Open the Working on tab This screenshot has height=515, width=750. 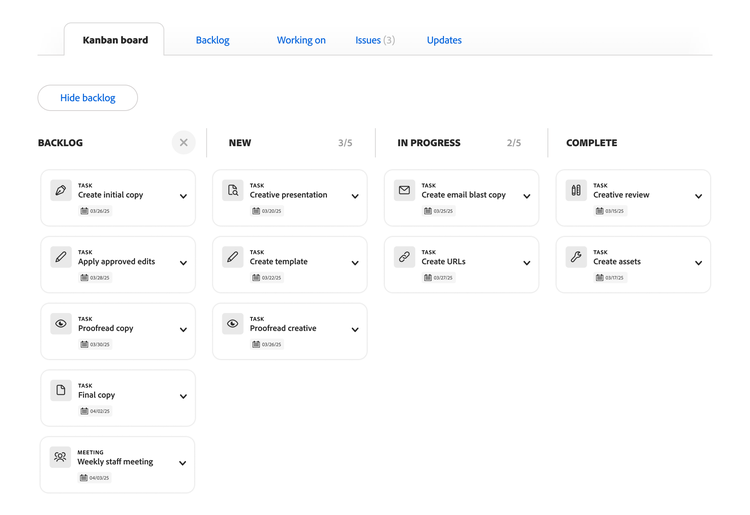point(301,40)
